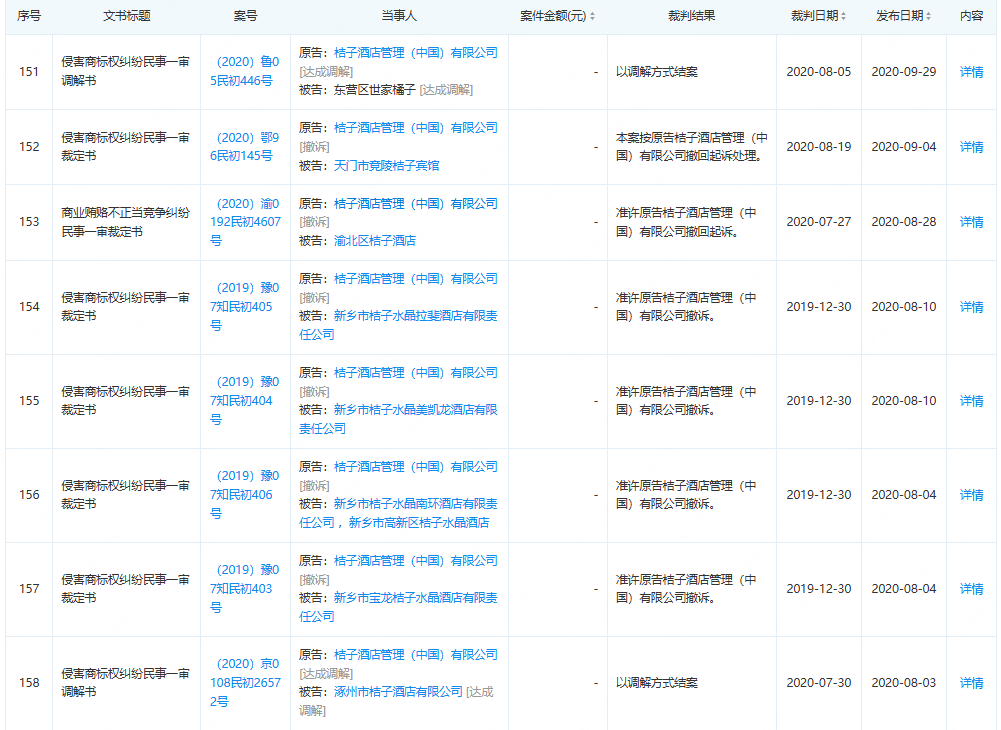Sort by 案件金额(元) column arrows
Viewport: 1001px width, 730px height.
click(x=592, y=17)
